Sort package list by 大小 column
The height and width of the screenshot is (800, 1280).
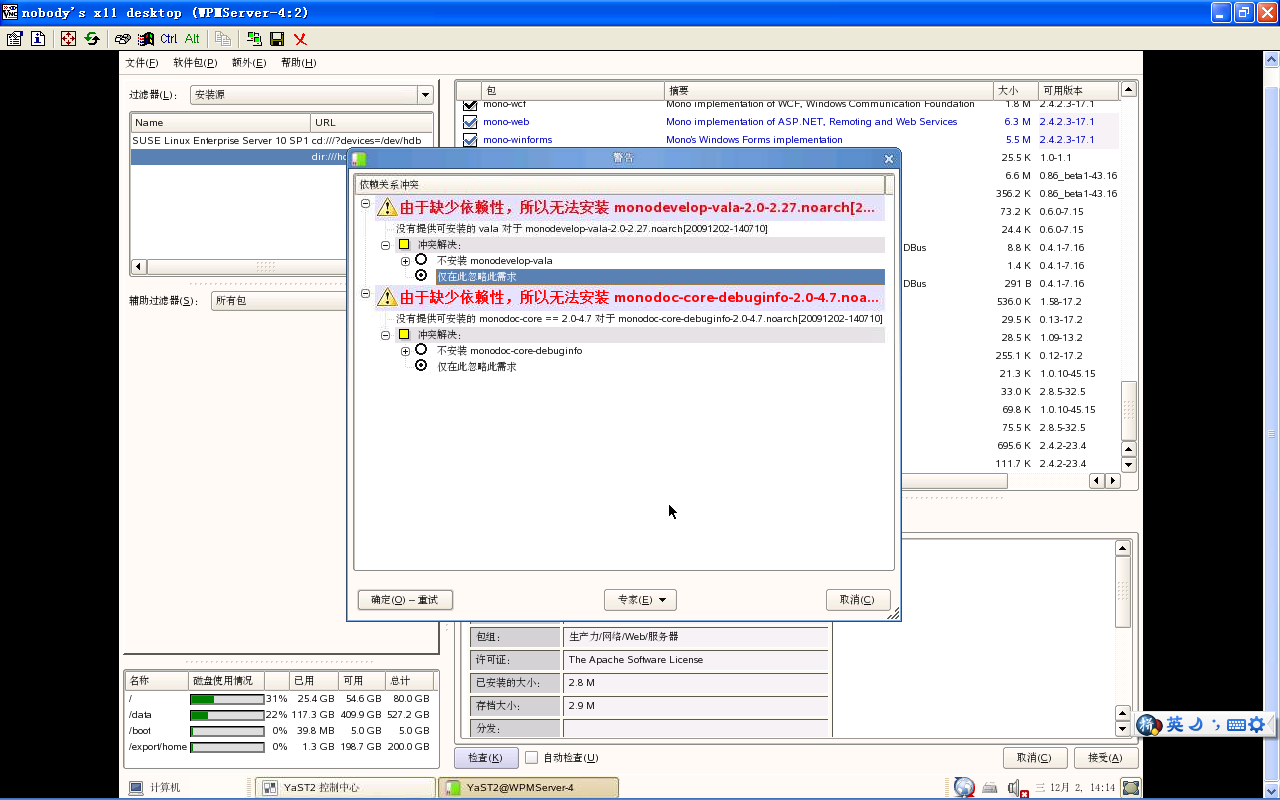coord(1015,90)
